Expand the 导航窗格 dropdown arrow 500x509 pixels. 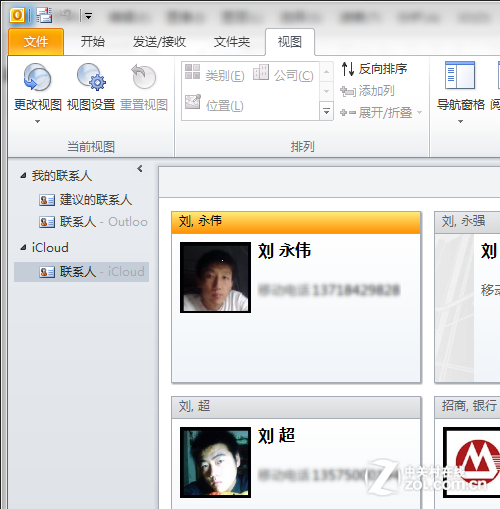[x=460, y=121]
